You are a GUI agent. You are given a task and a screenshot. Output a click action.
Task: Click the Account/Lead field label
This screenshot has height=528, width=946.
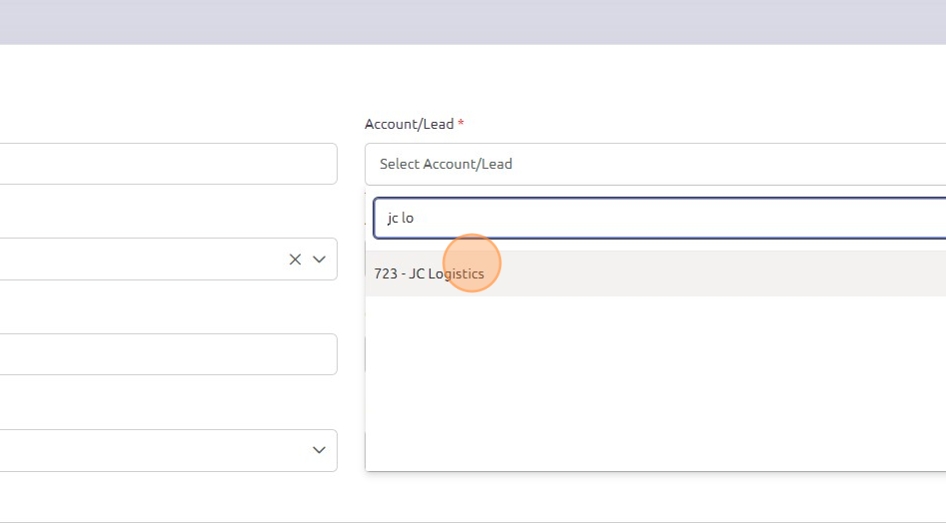(x=409, y=124)
